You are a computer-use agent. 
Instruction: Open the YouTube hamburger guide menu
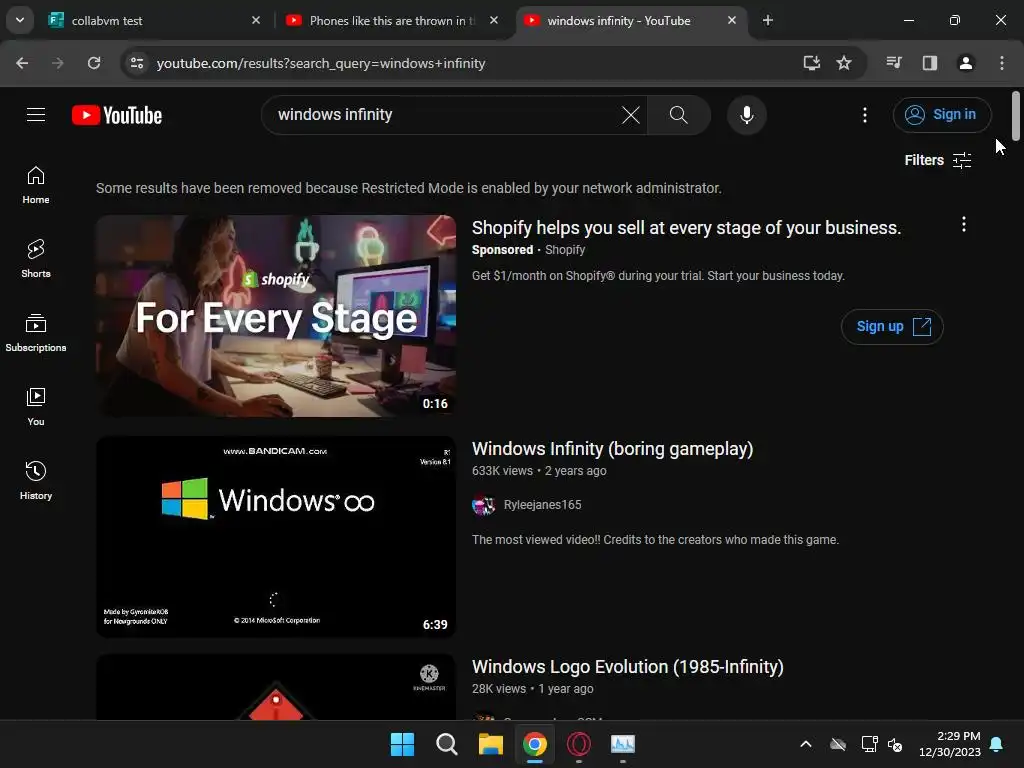(36, 115)
